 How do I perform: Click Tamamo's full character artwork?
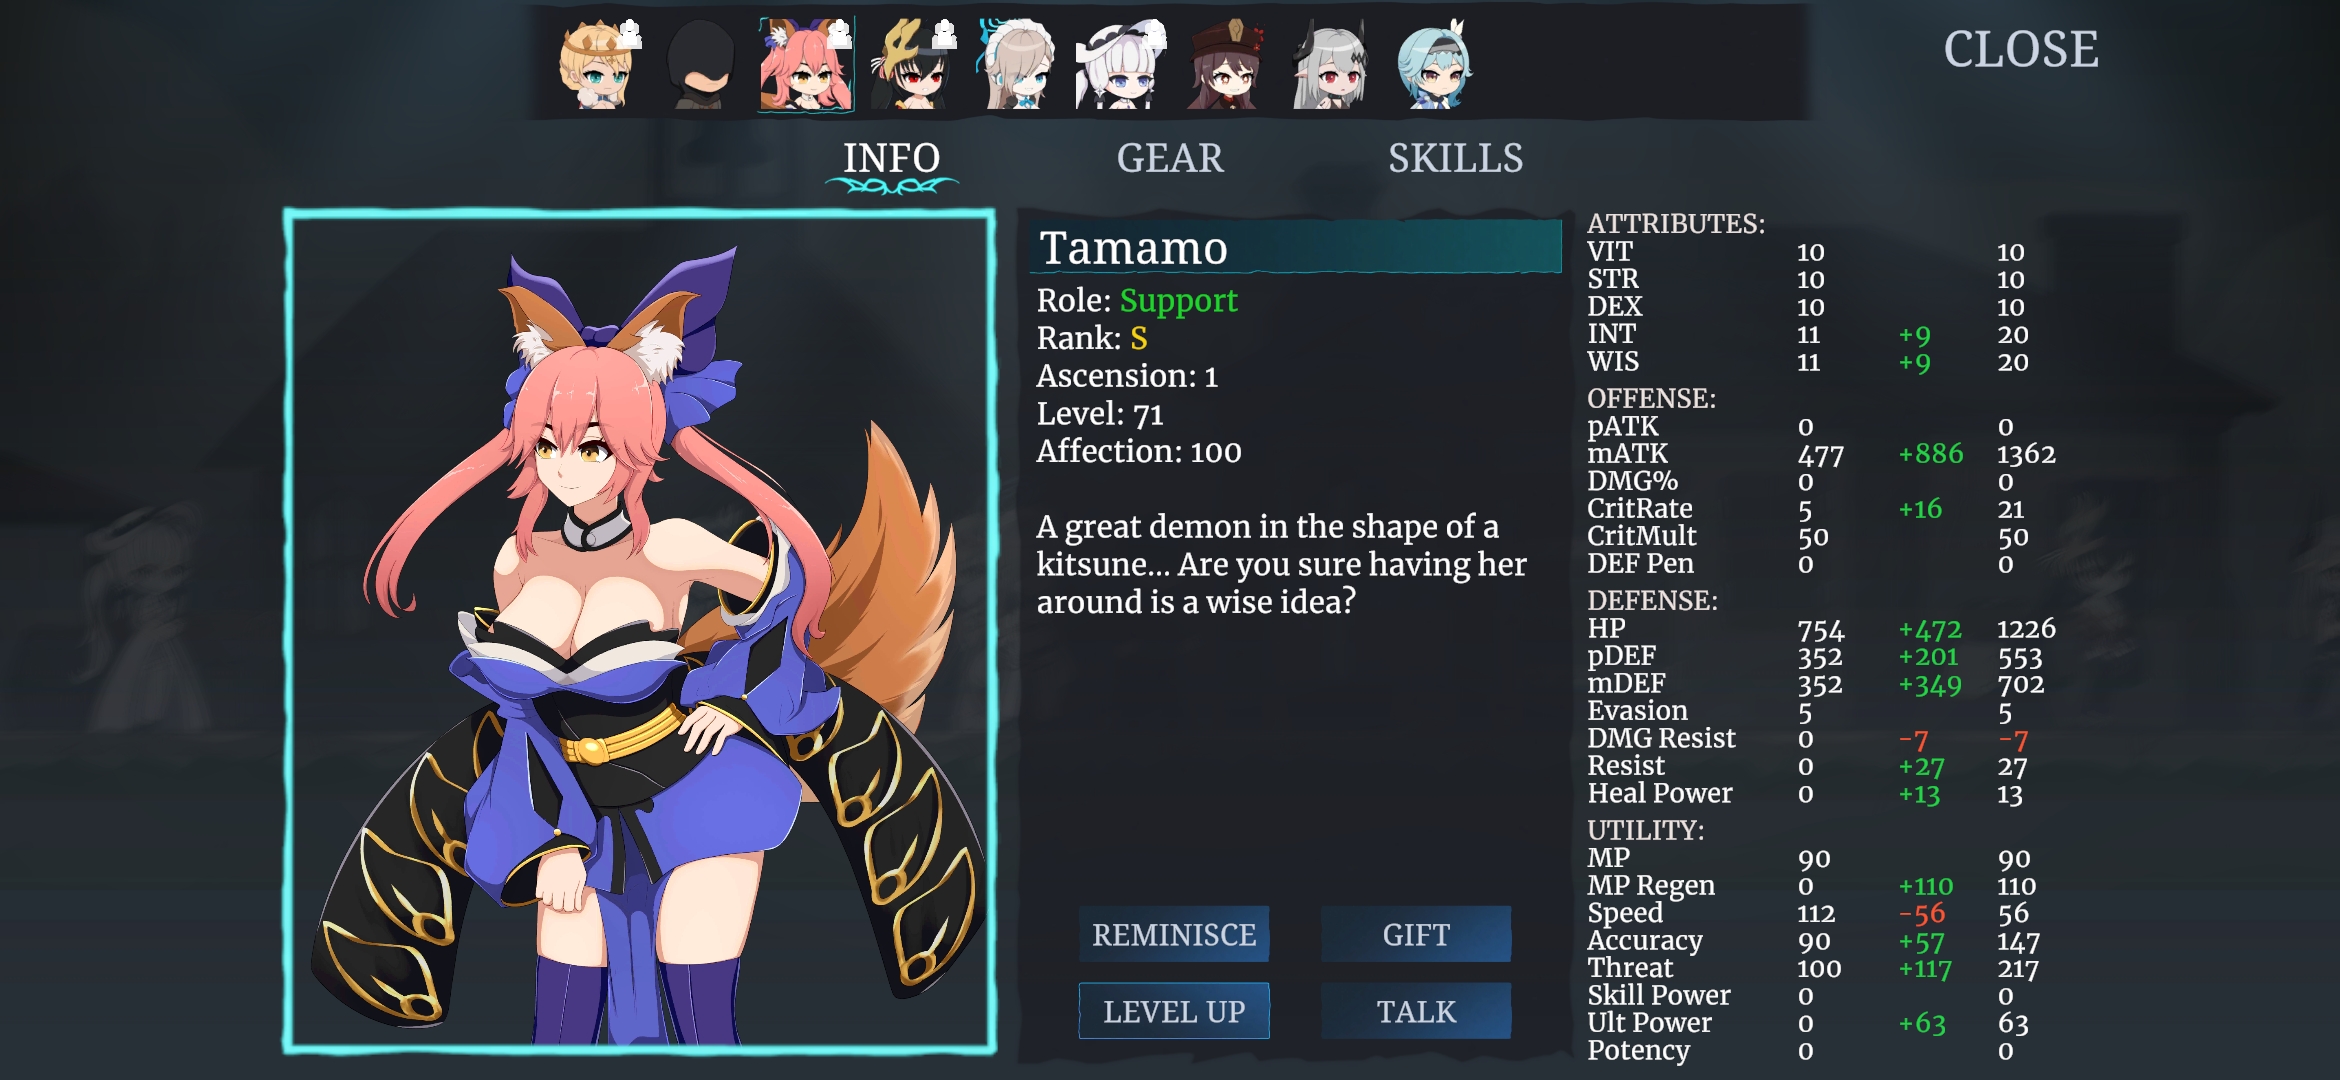[x=640, y=631]
